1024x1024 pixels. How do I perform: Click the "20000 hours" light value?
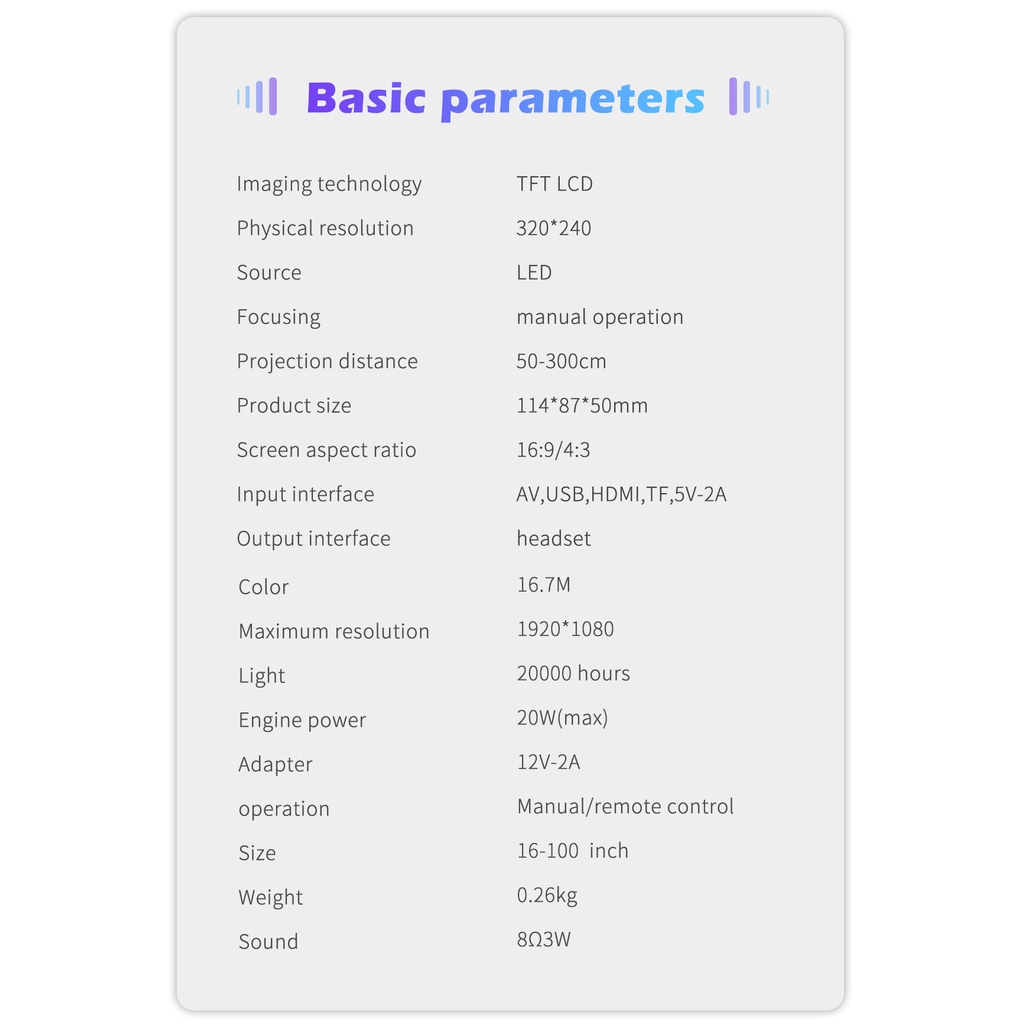[x=573, y=674]
